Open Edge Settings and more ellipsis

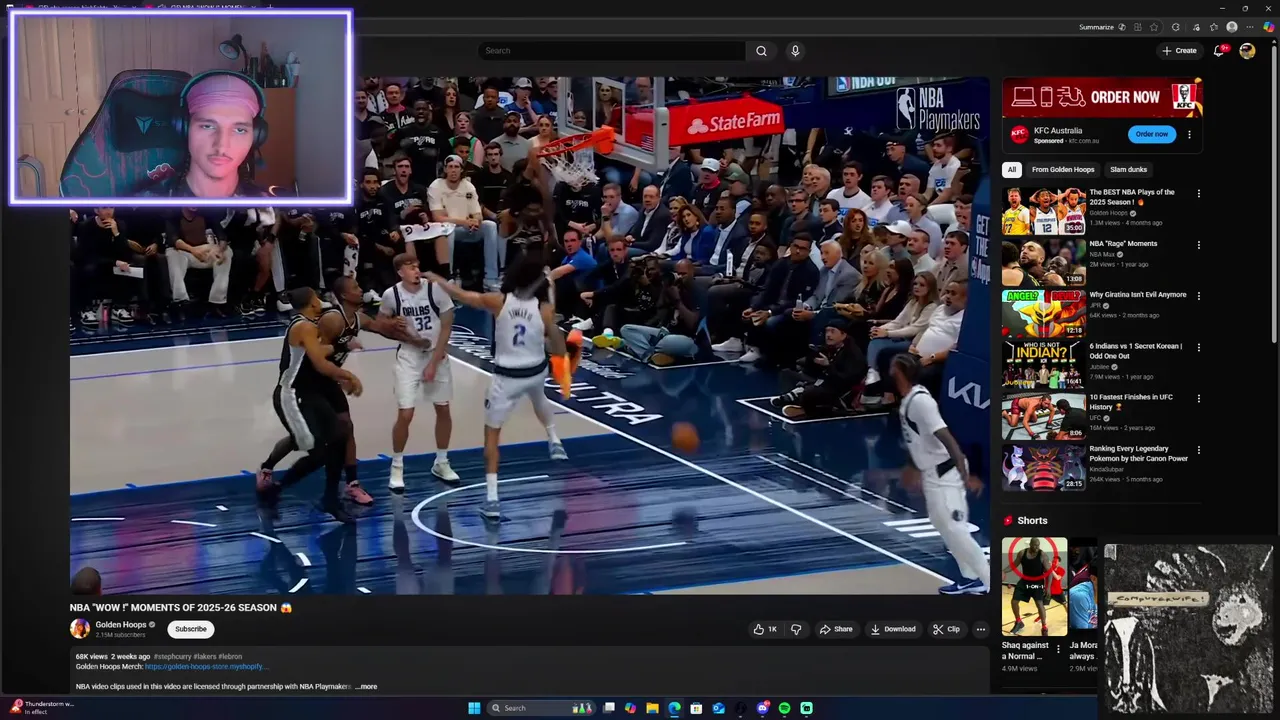point(1250,27)
